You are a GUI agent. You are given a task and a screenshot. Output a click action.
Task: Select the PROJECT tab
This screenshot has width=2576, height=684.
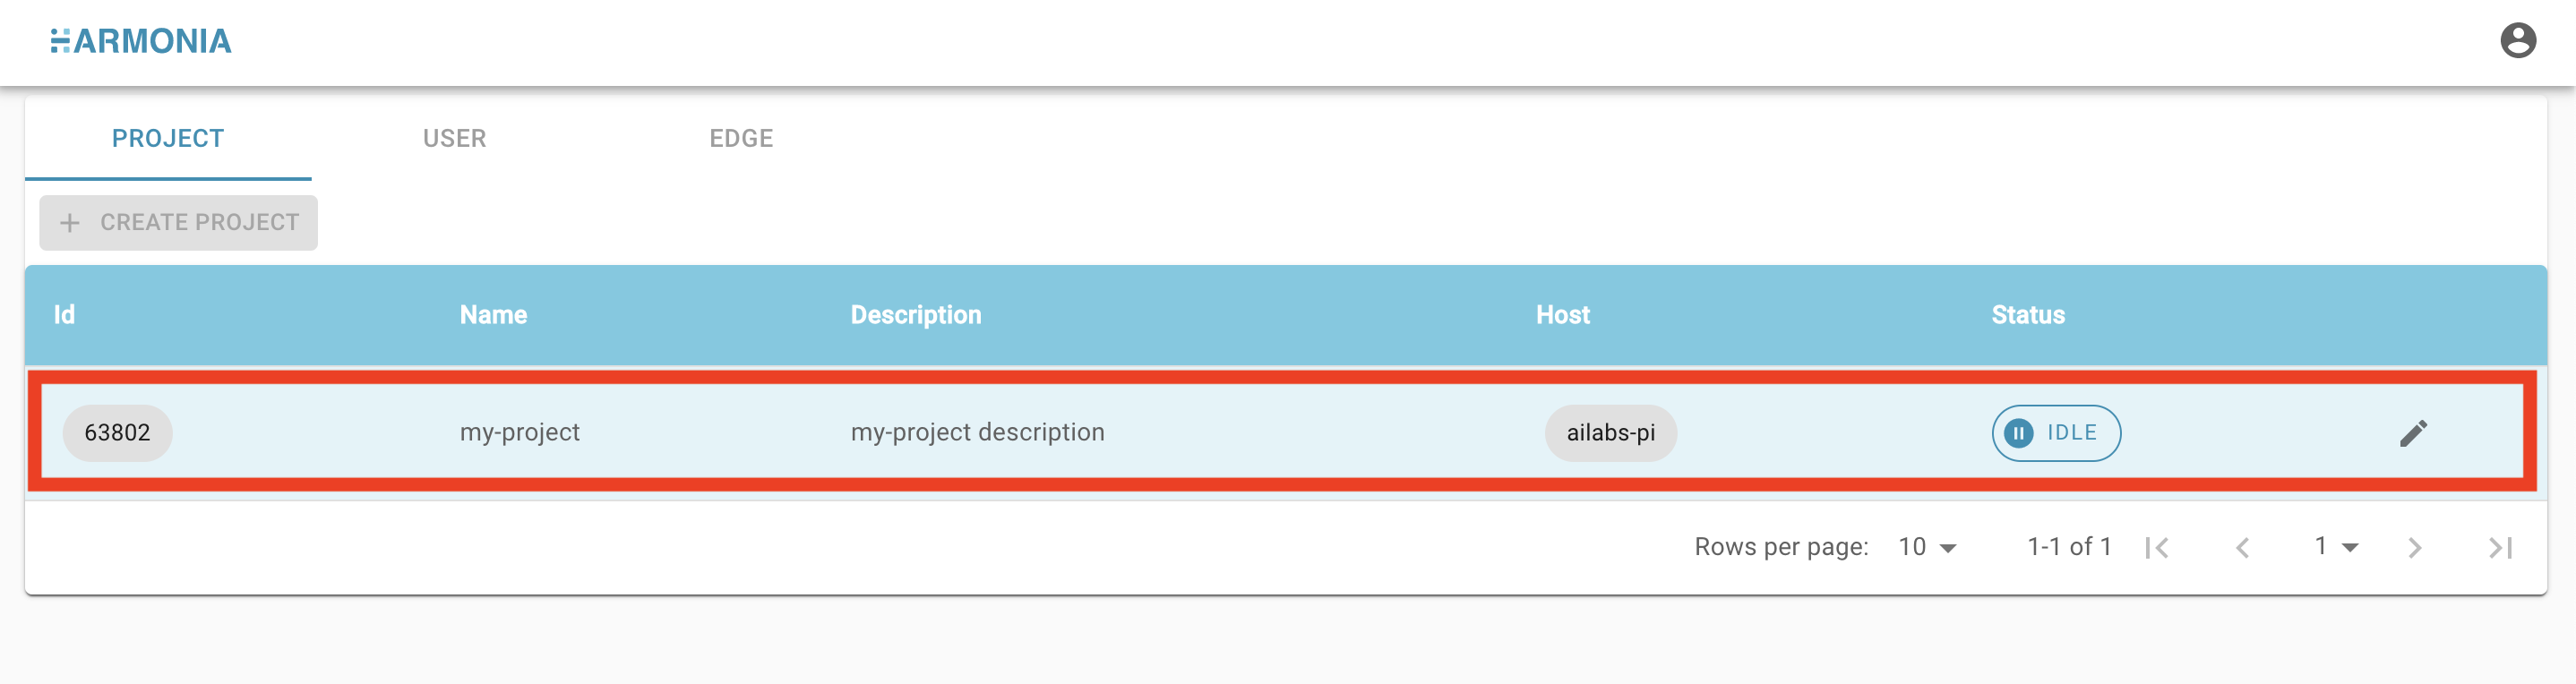click(168, 138)
